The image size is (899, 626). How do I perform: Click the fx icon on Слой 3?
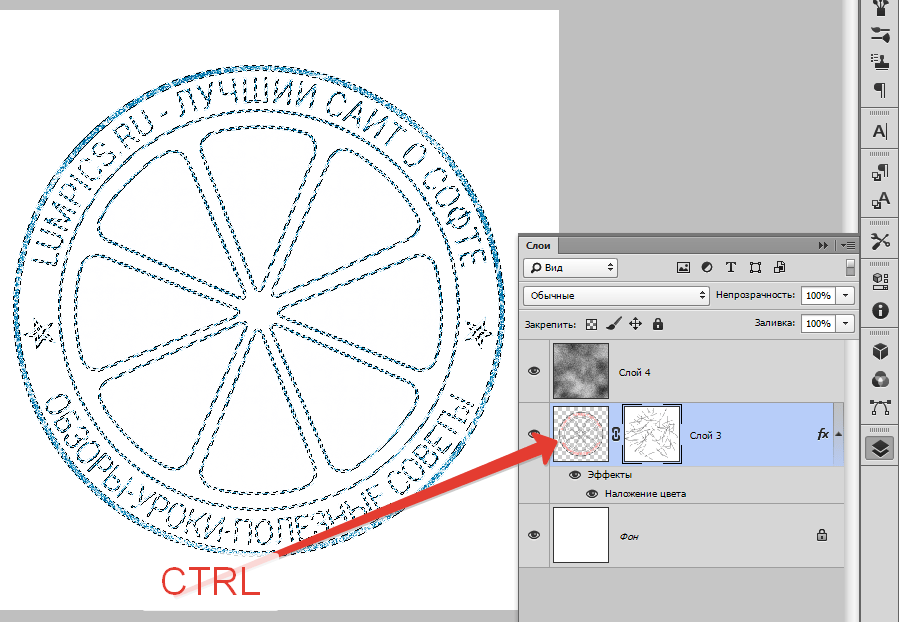[823, 435]
